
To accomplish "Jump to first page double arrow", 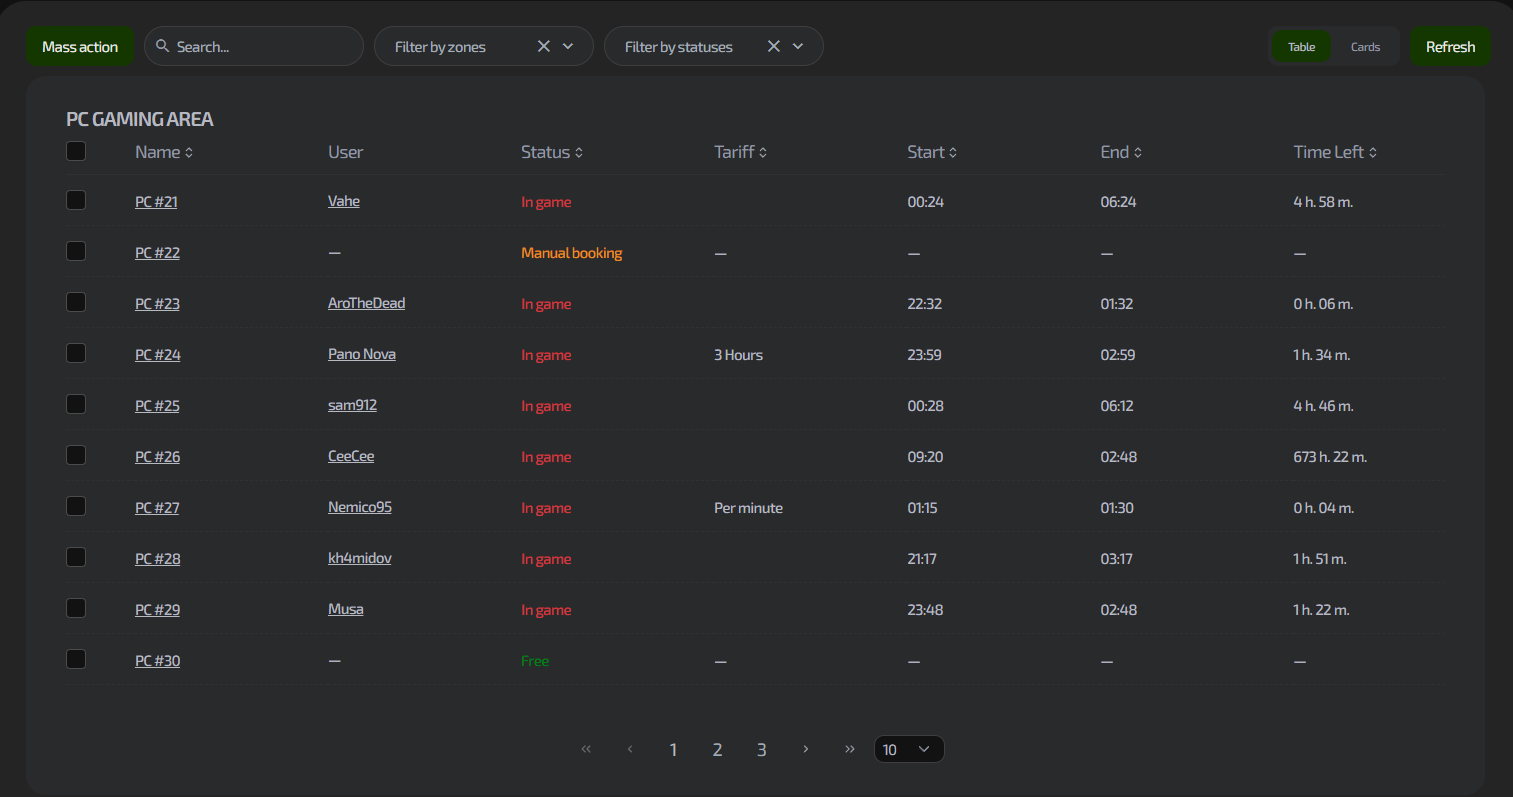I will (x=586, y=749).
